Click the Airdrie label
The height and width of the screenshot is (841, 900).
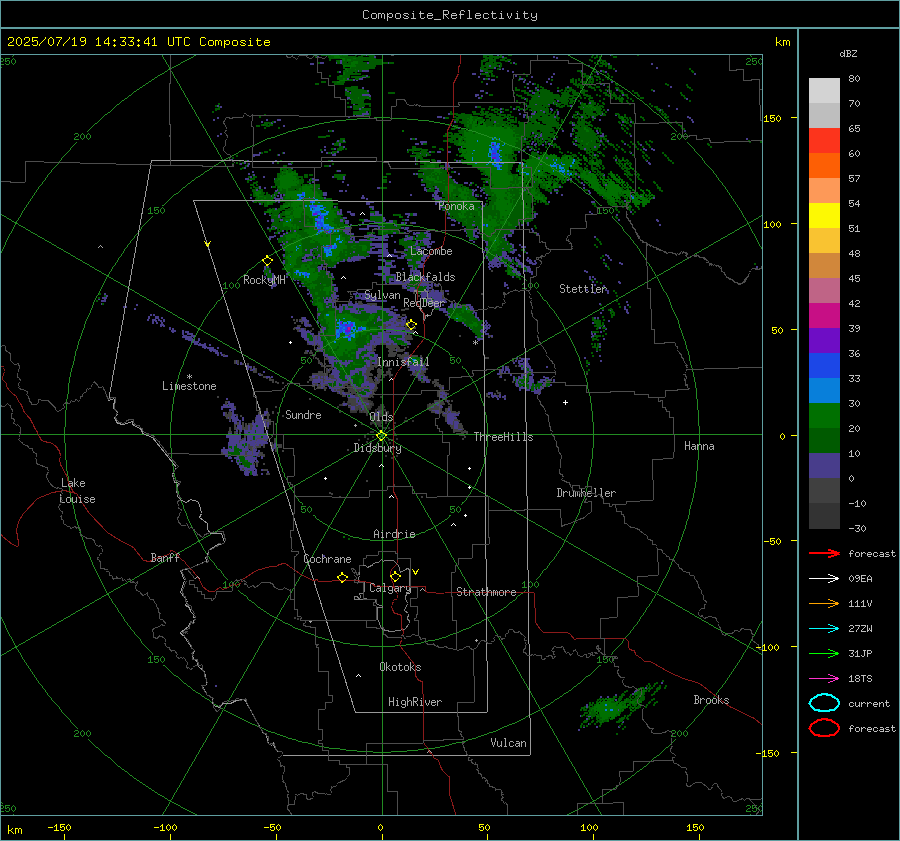click(394, 534)
